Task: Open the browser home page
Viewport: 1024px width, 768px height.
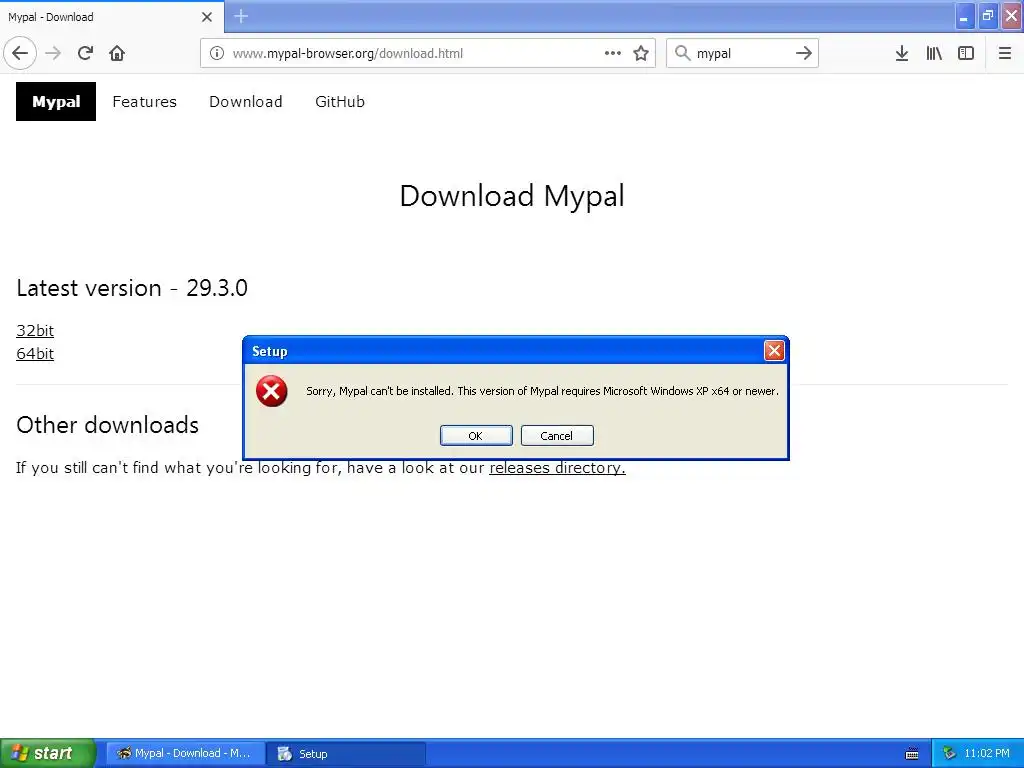Action: pos(117,53)
